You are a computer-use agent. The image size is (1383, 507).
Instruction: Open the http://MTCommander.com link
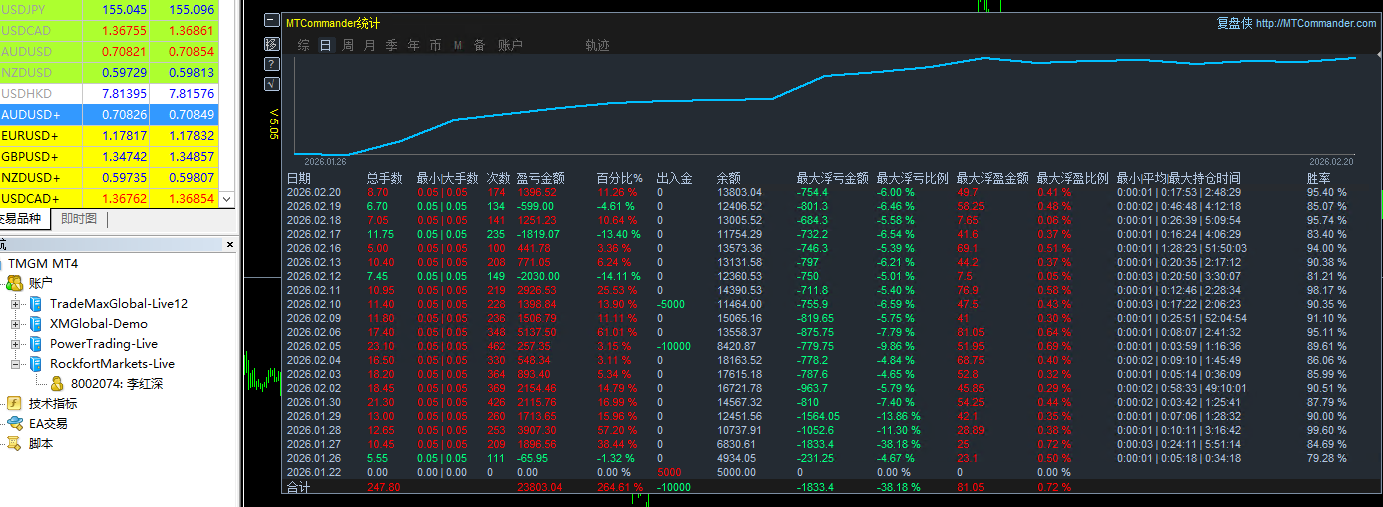point(1316,23)
